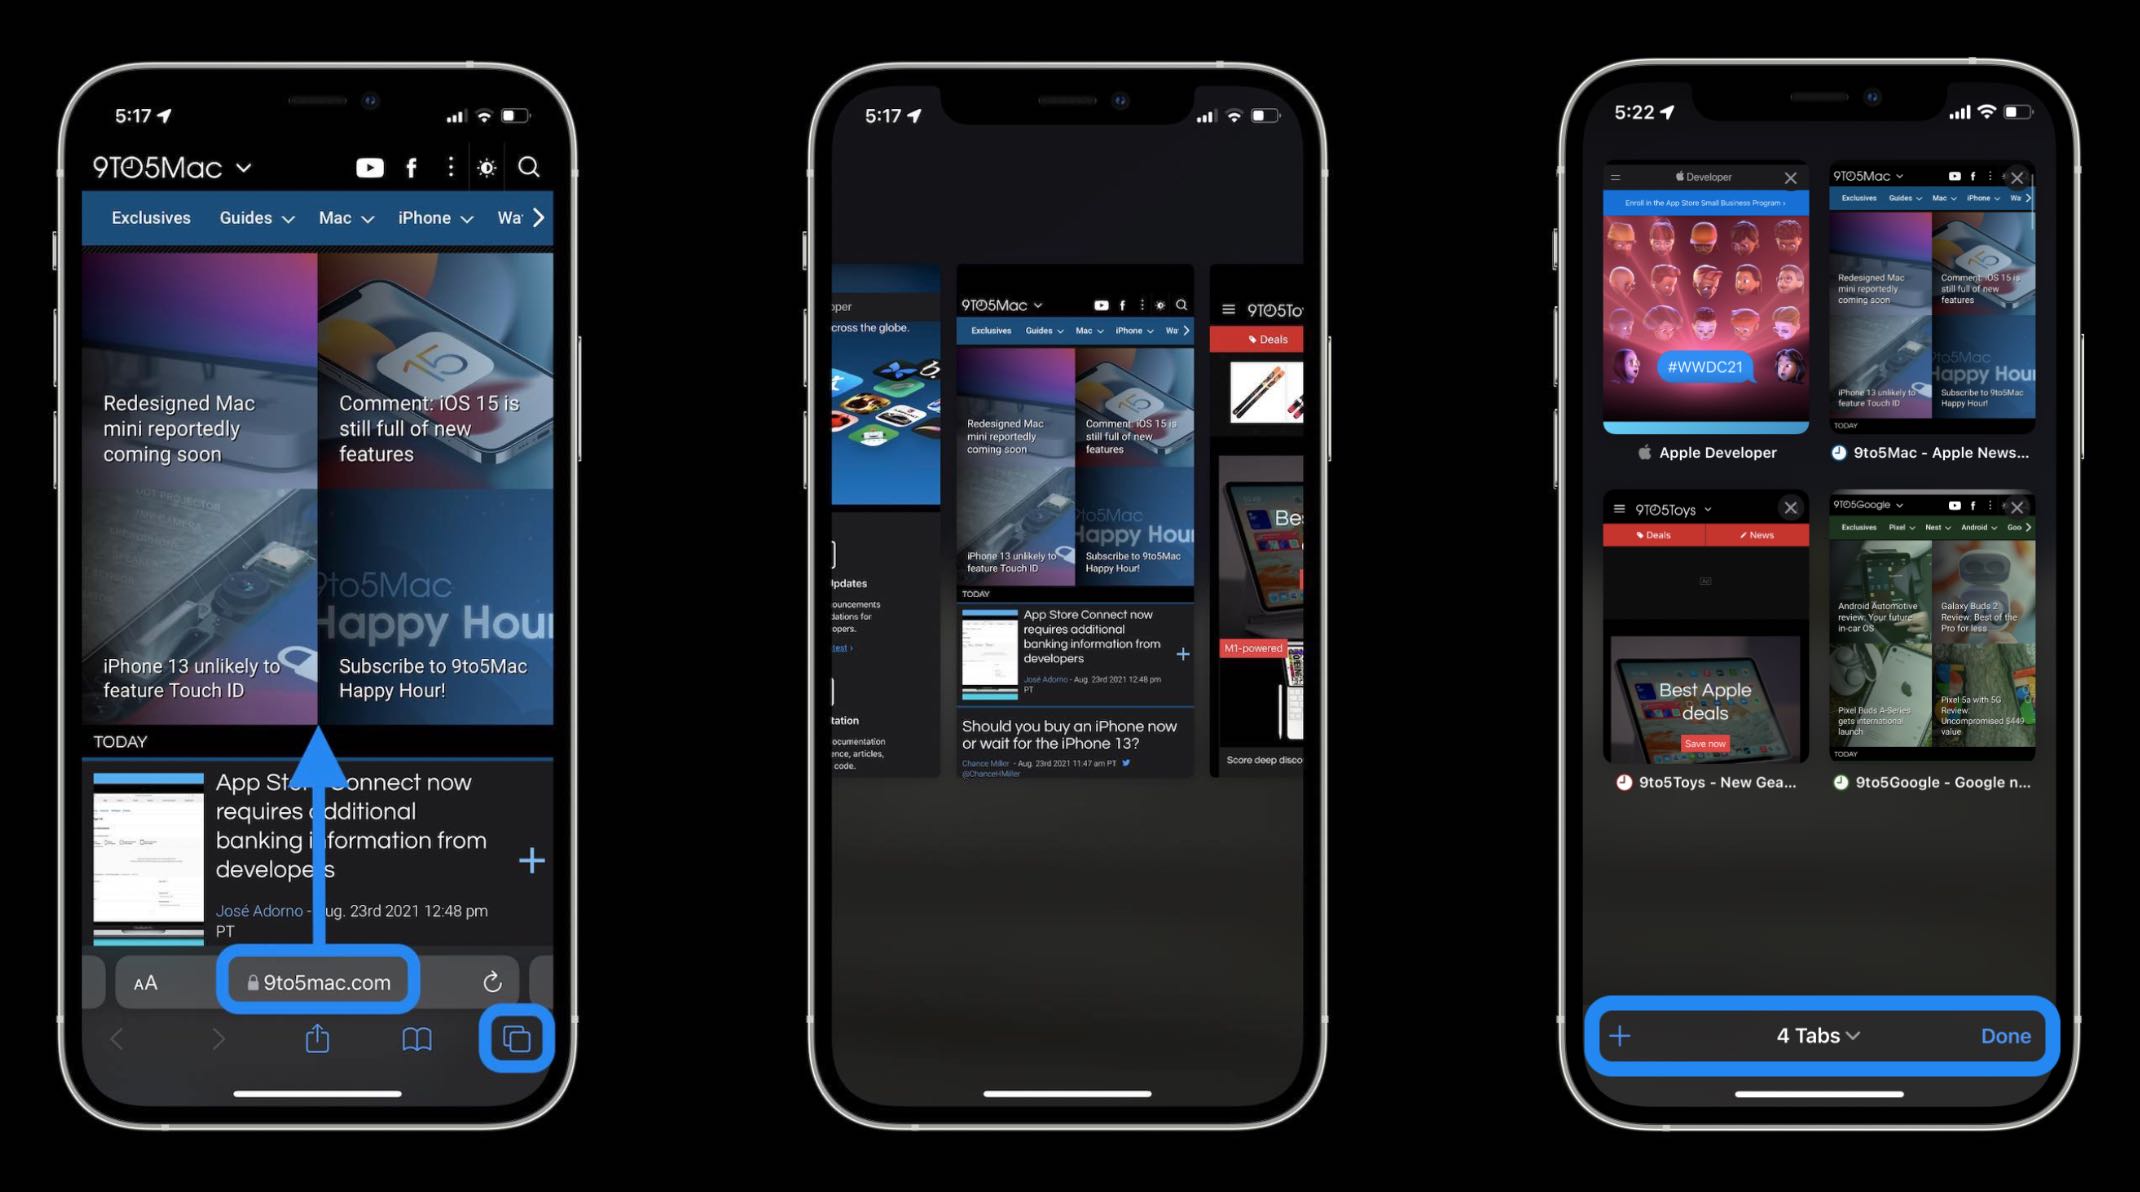Screen dimensions: 2140x1192
Task: Click the share icon in Safari toolbar
Action: coord(317,1039)
